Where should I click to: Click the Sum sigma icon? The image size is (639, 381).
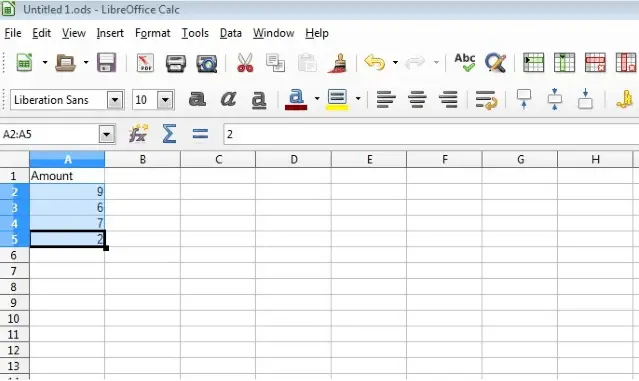point(169,134)
